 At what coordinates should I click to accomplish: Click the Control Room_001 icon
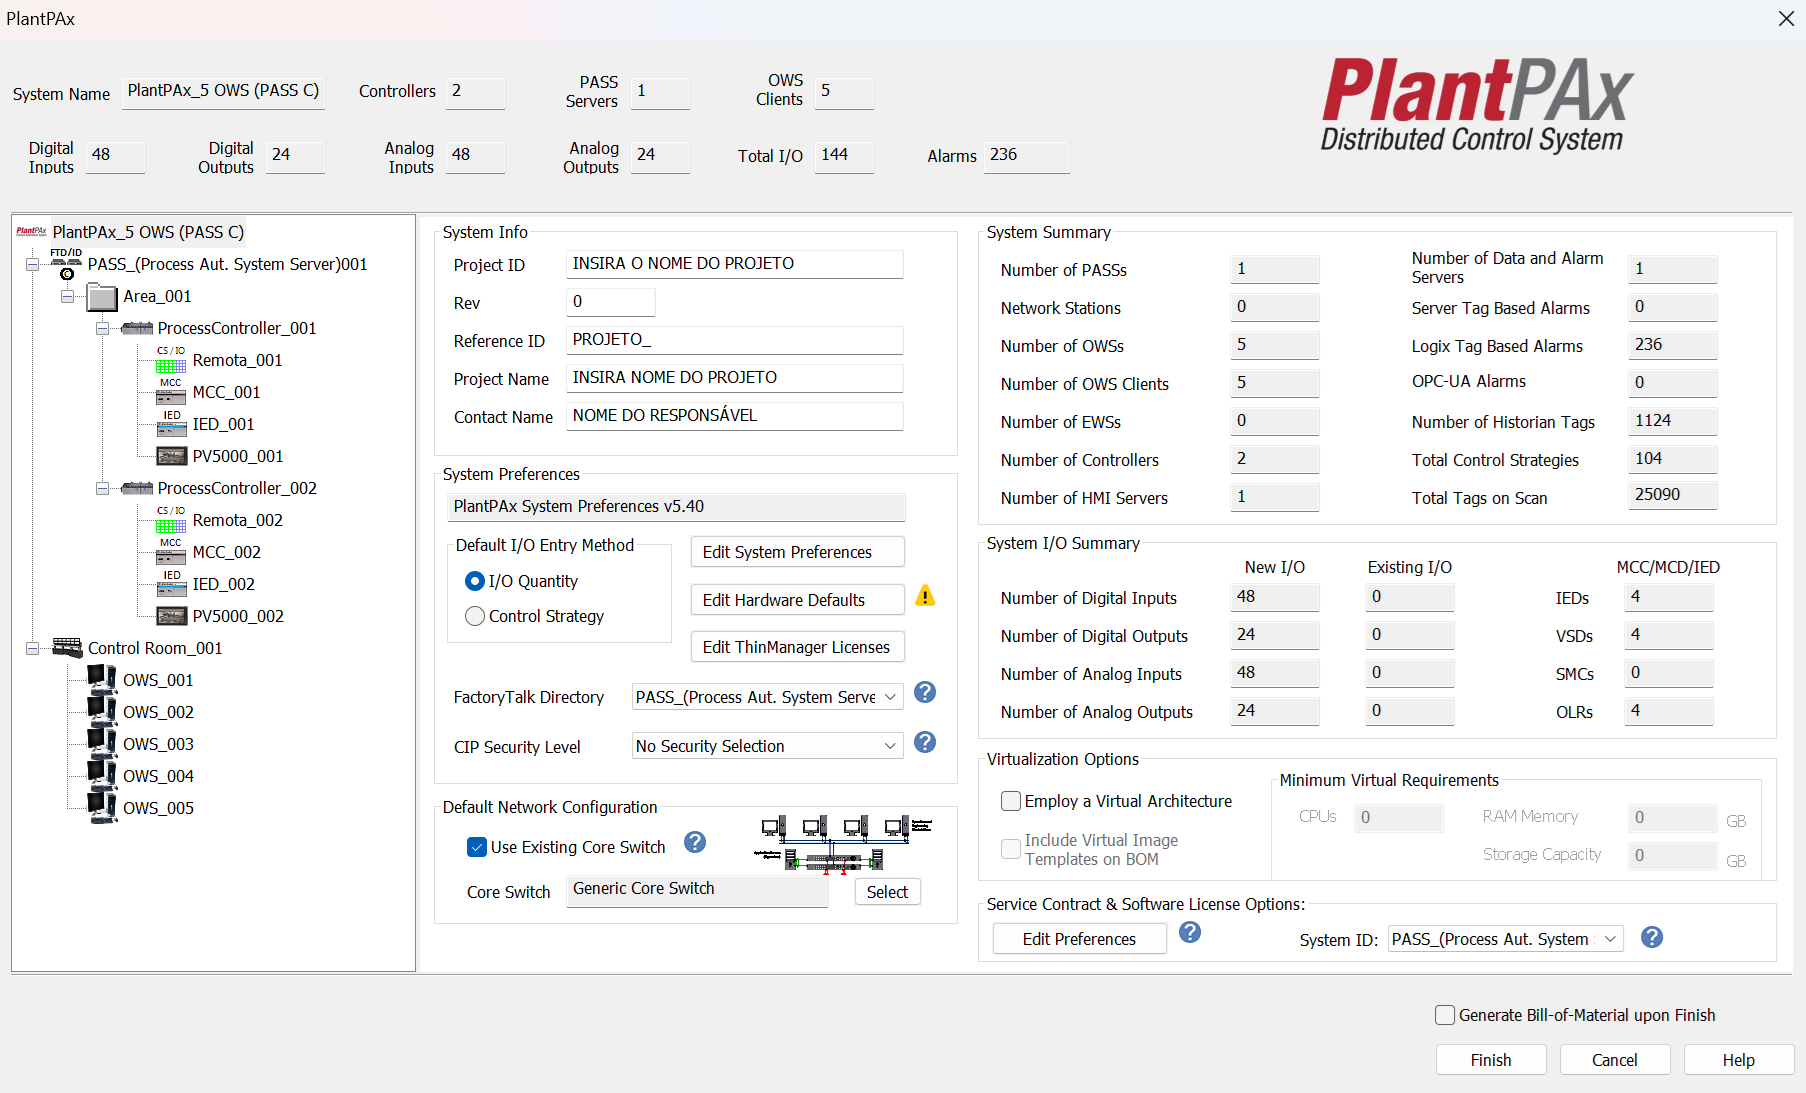(67, 648)
